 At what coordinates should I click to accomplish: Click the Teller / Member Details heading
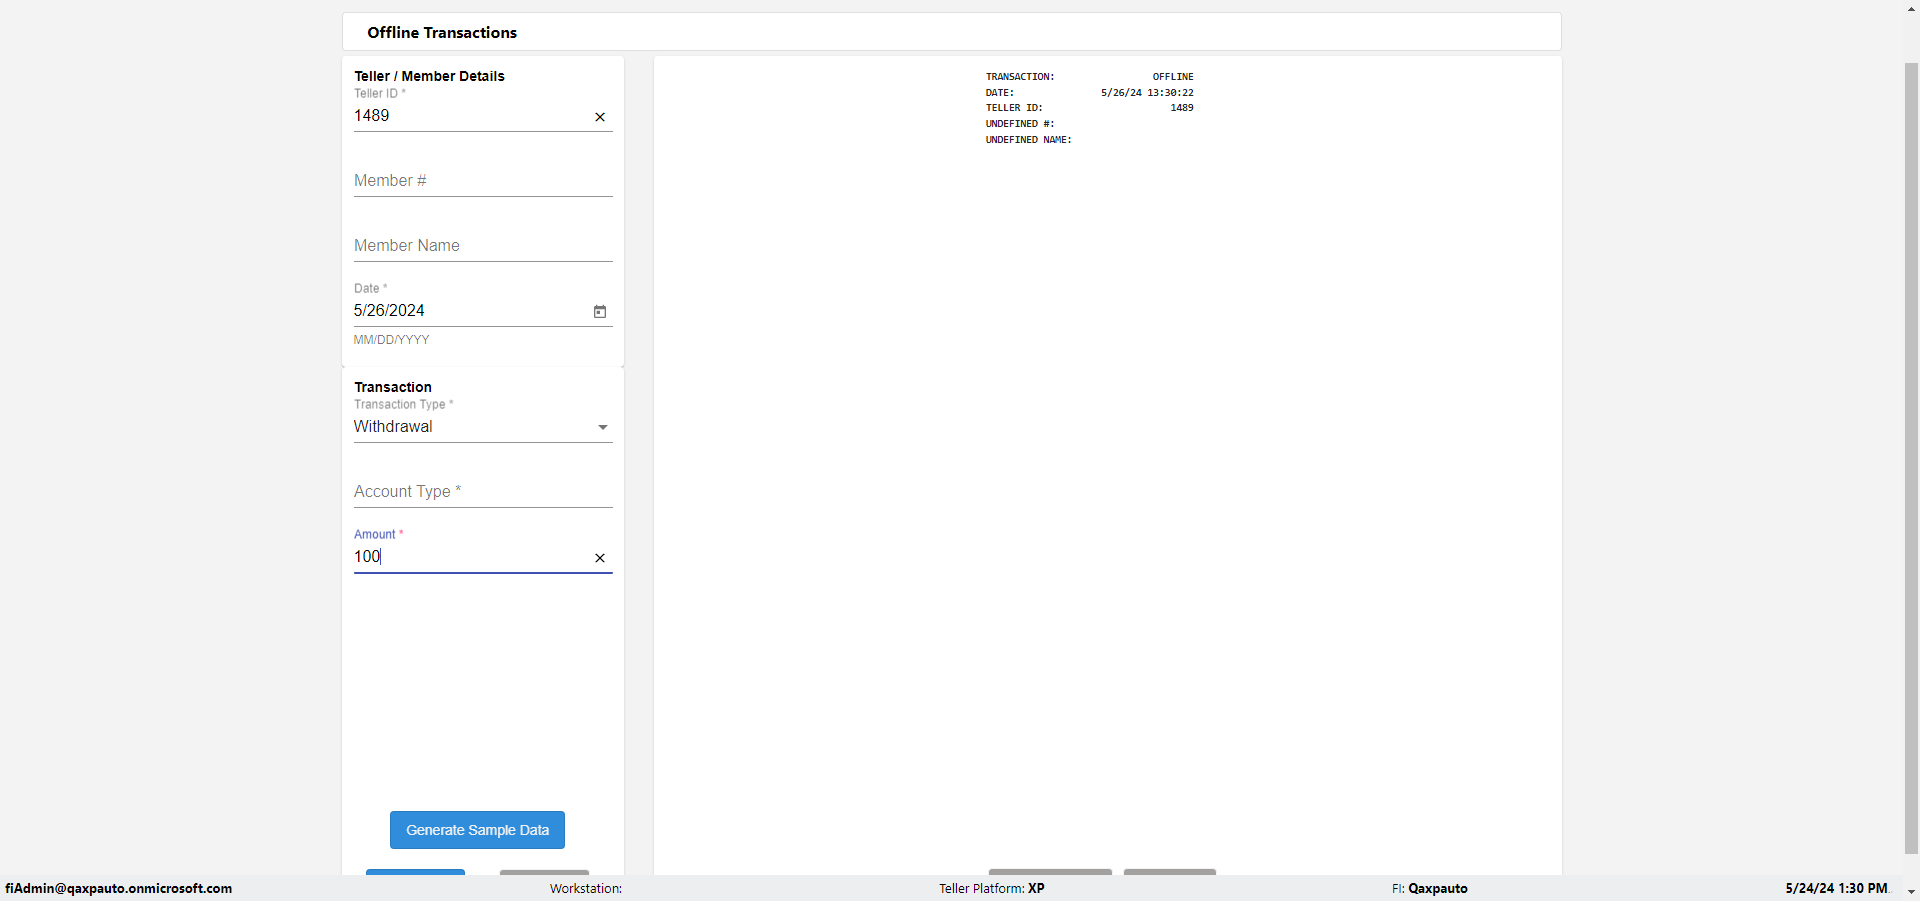coord(429,76)
